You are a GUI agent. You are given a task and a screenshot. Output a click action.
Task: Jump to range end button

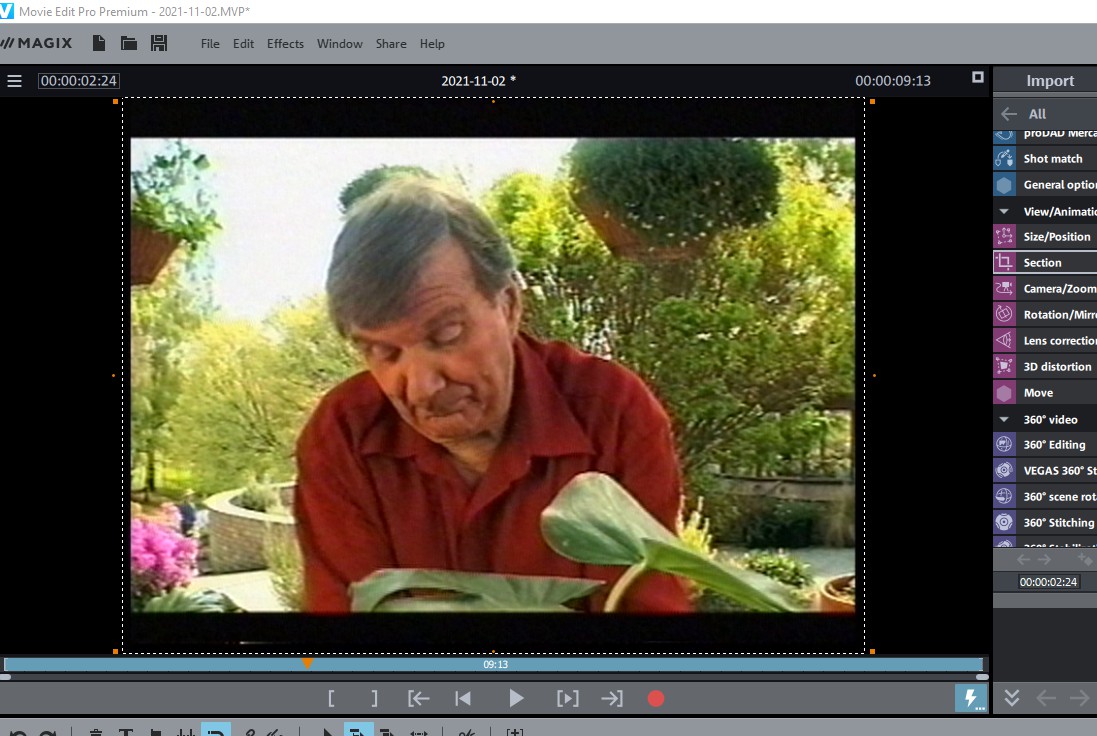[611, 698]
